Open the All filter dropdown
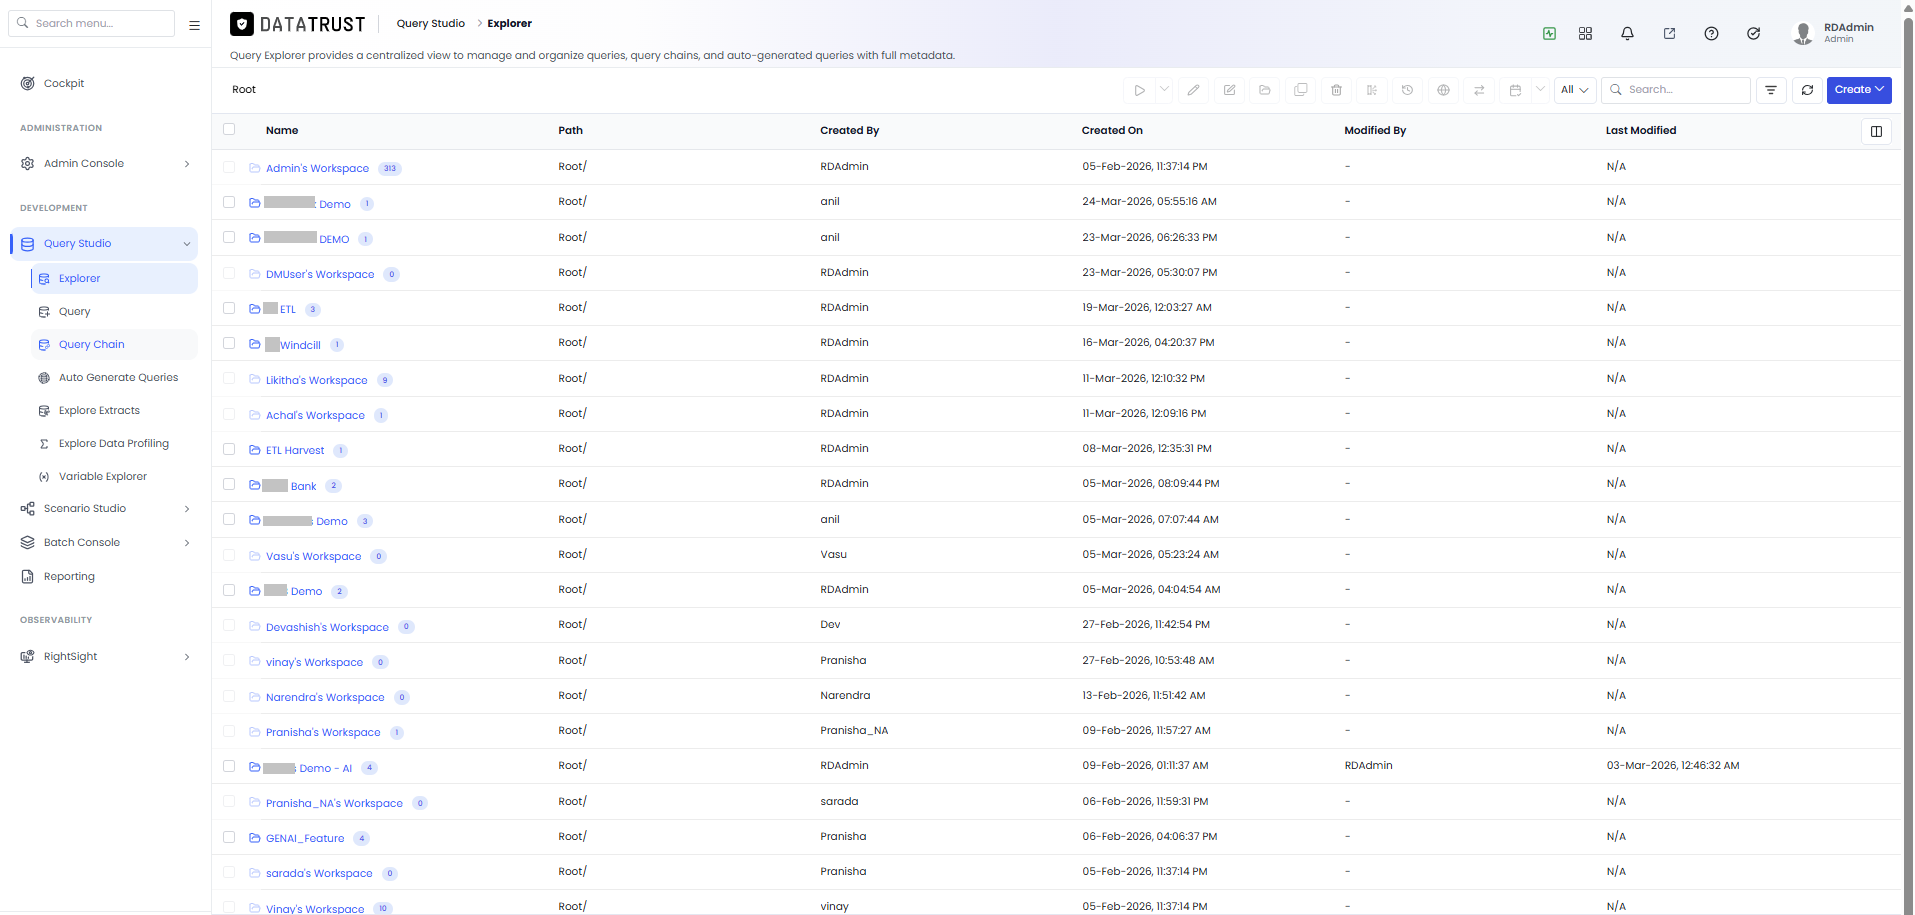This screenshot has height=915, width=1915. [x=1575, y=90]
